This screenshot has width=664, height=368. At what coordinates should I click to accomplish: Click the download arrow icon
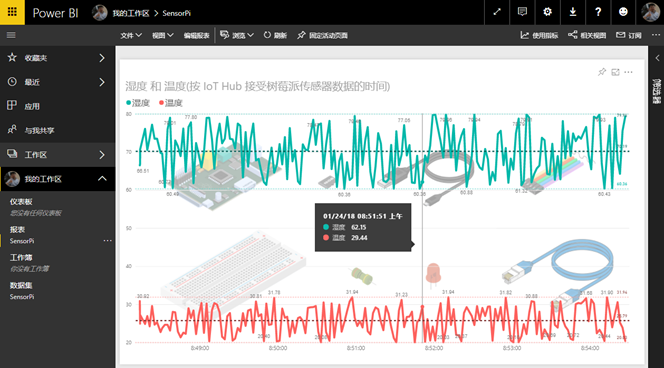pos(573,12)
